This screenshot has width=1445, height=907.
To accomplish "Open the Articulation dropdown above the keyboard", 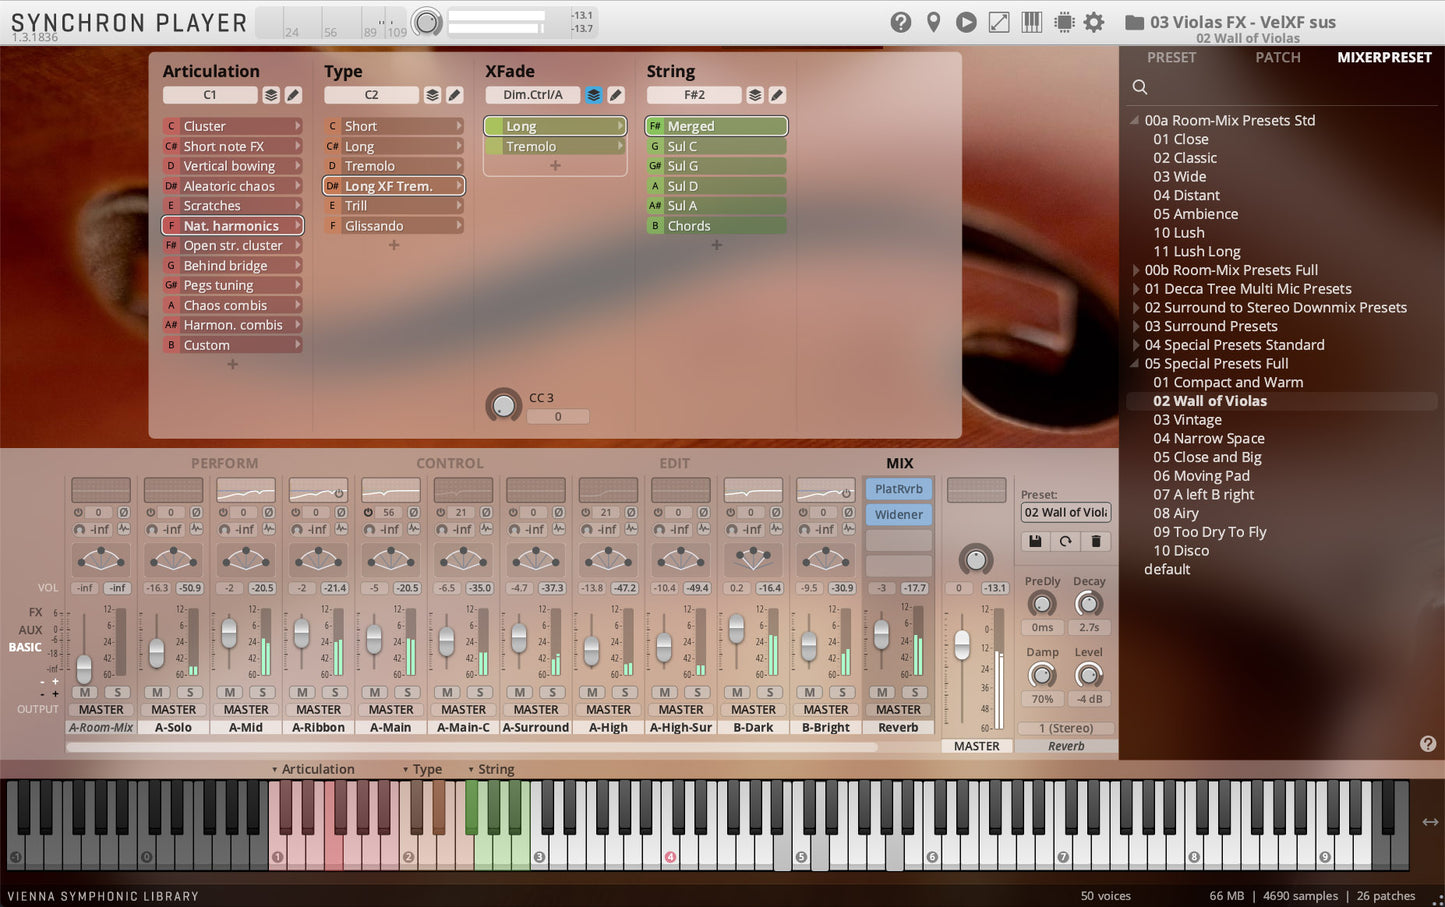I will [315, 769].
